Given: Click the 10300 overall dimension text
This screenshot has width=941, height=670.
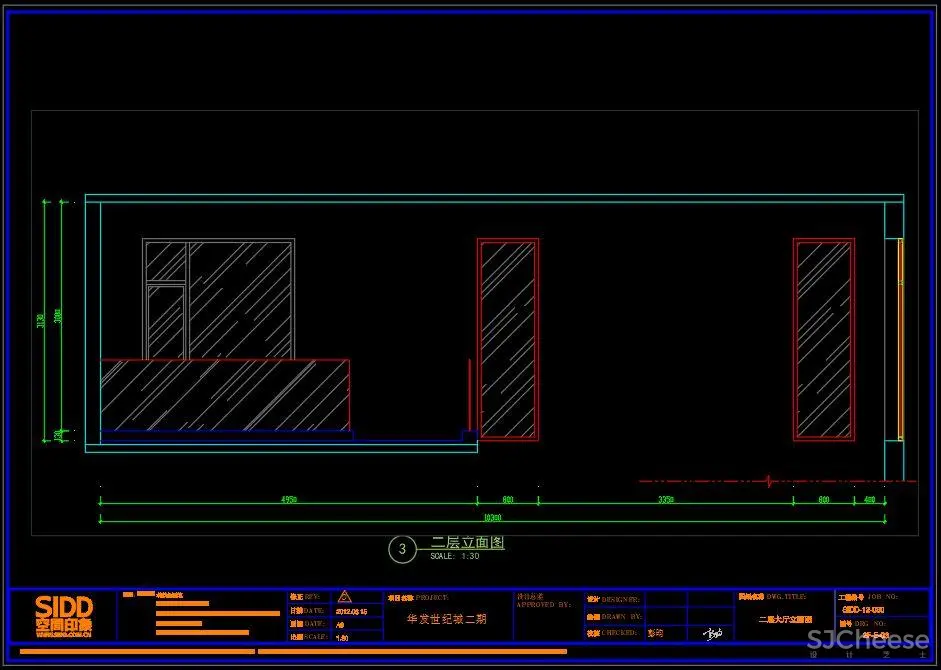Looking at the screenshot, I should pos(492,517).
